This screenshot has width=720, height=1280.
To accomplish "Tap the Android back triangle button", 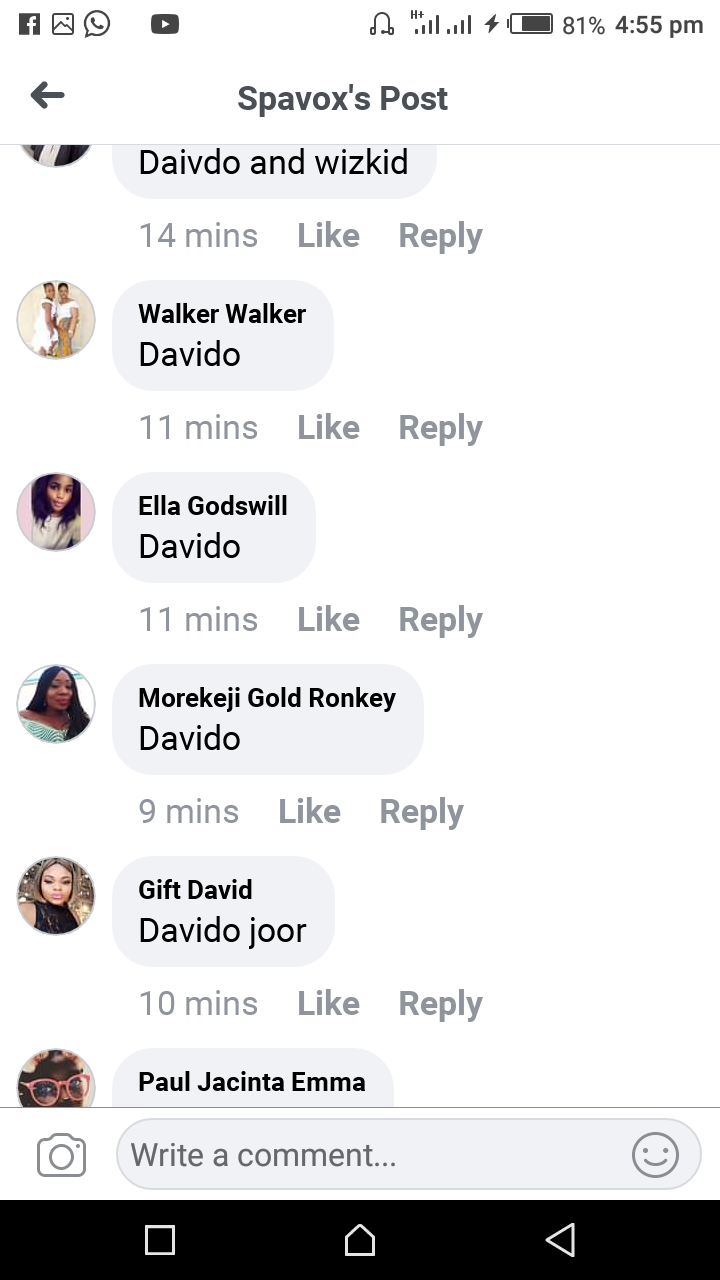I will click(x=560, y=1240).
